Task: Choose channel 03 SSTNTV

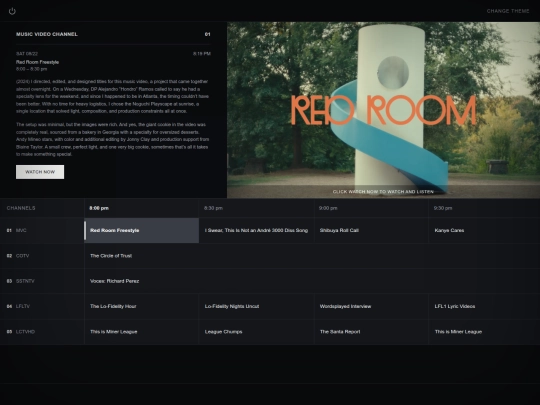Action: click(x=42, y=281)
